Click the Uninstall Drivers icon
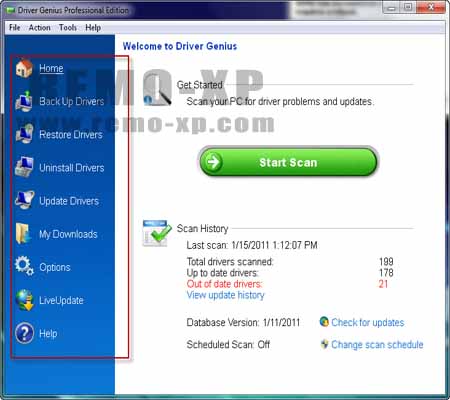Image resolution: width=450 pixels, height=400 pixels. (24, 167)
